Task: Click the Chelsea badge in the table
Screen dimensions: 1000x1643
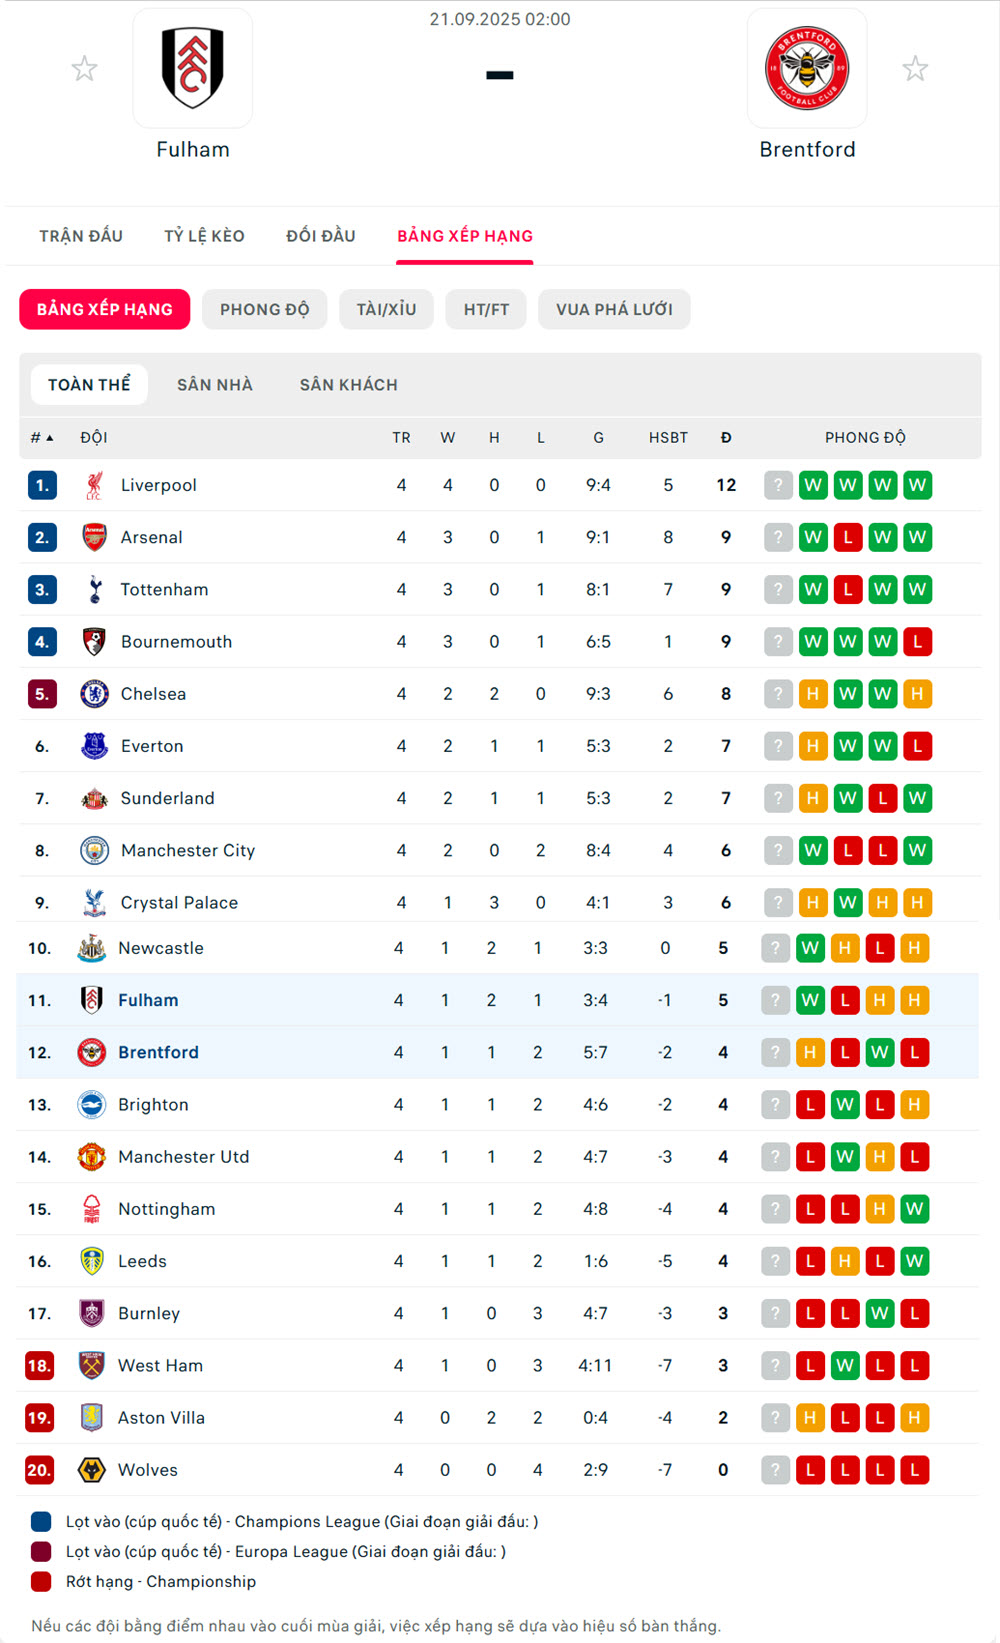Action: point(94,694)
